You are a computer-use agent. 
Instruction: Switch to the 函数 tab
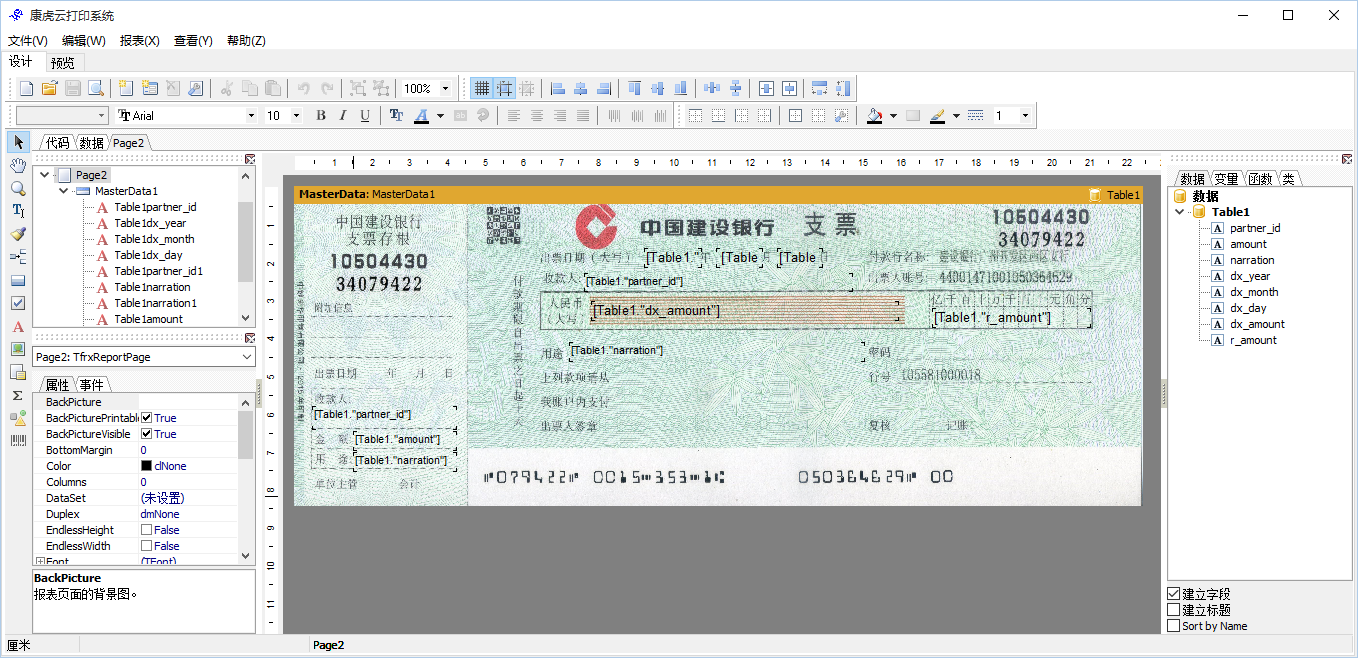[x=1260, y=179]
